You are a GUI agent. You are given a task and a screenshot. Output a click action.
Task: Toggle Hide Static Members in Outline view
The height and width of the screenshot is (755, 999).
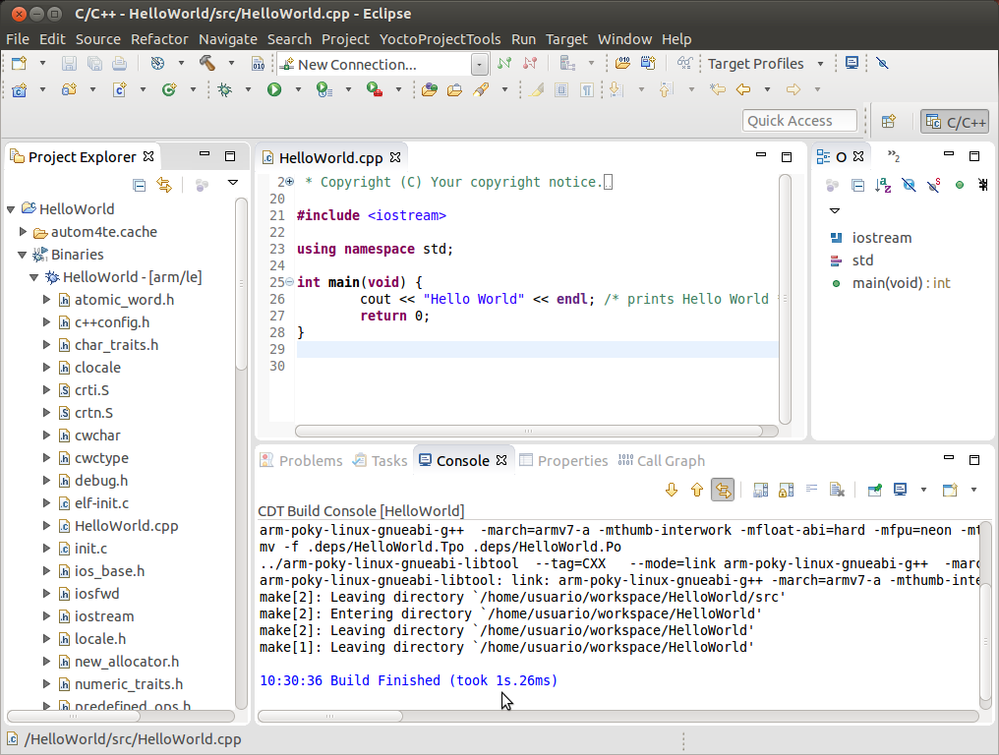(x=933, y=184)
